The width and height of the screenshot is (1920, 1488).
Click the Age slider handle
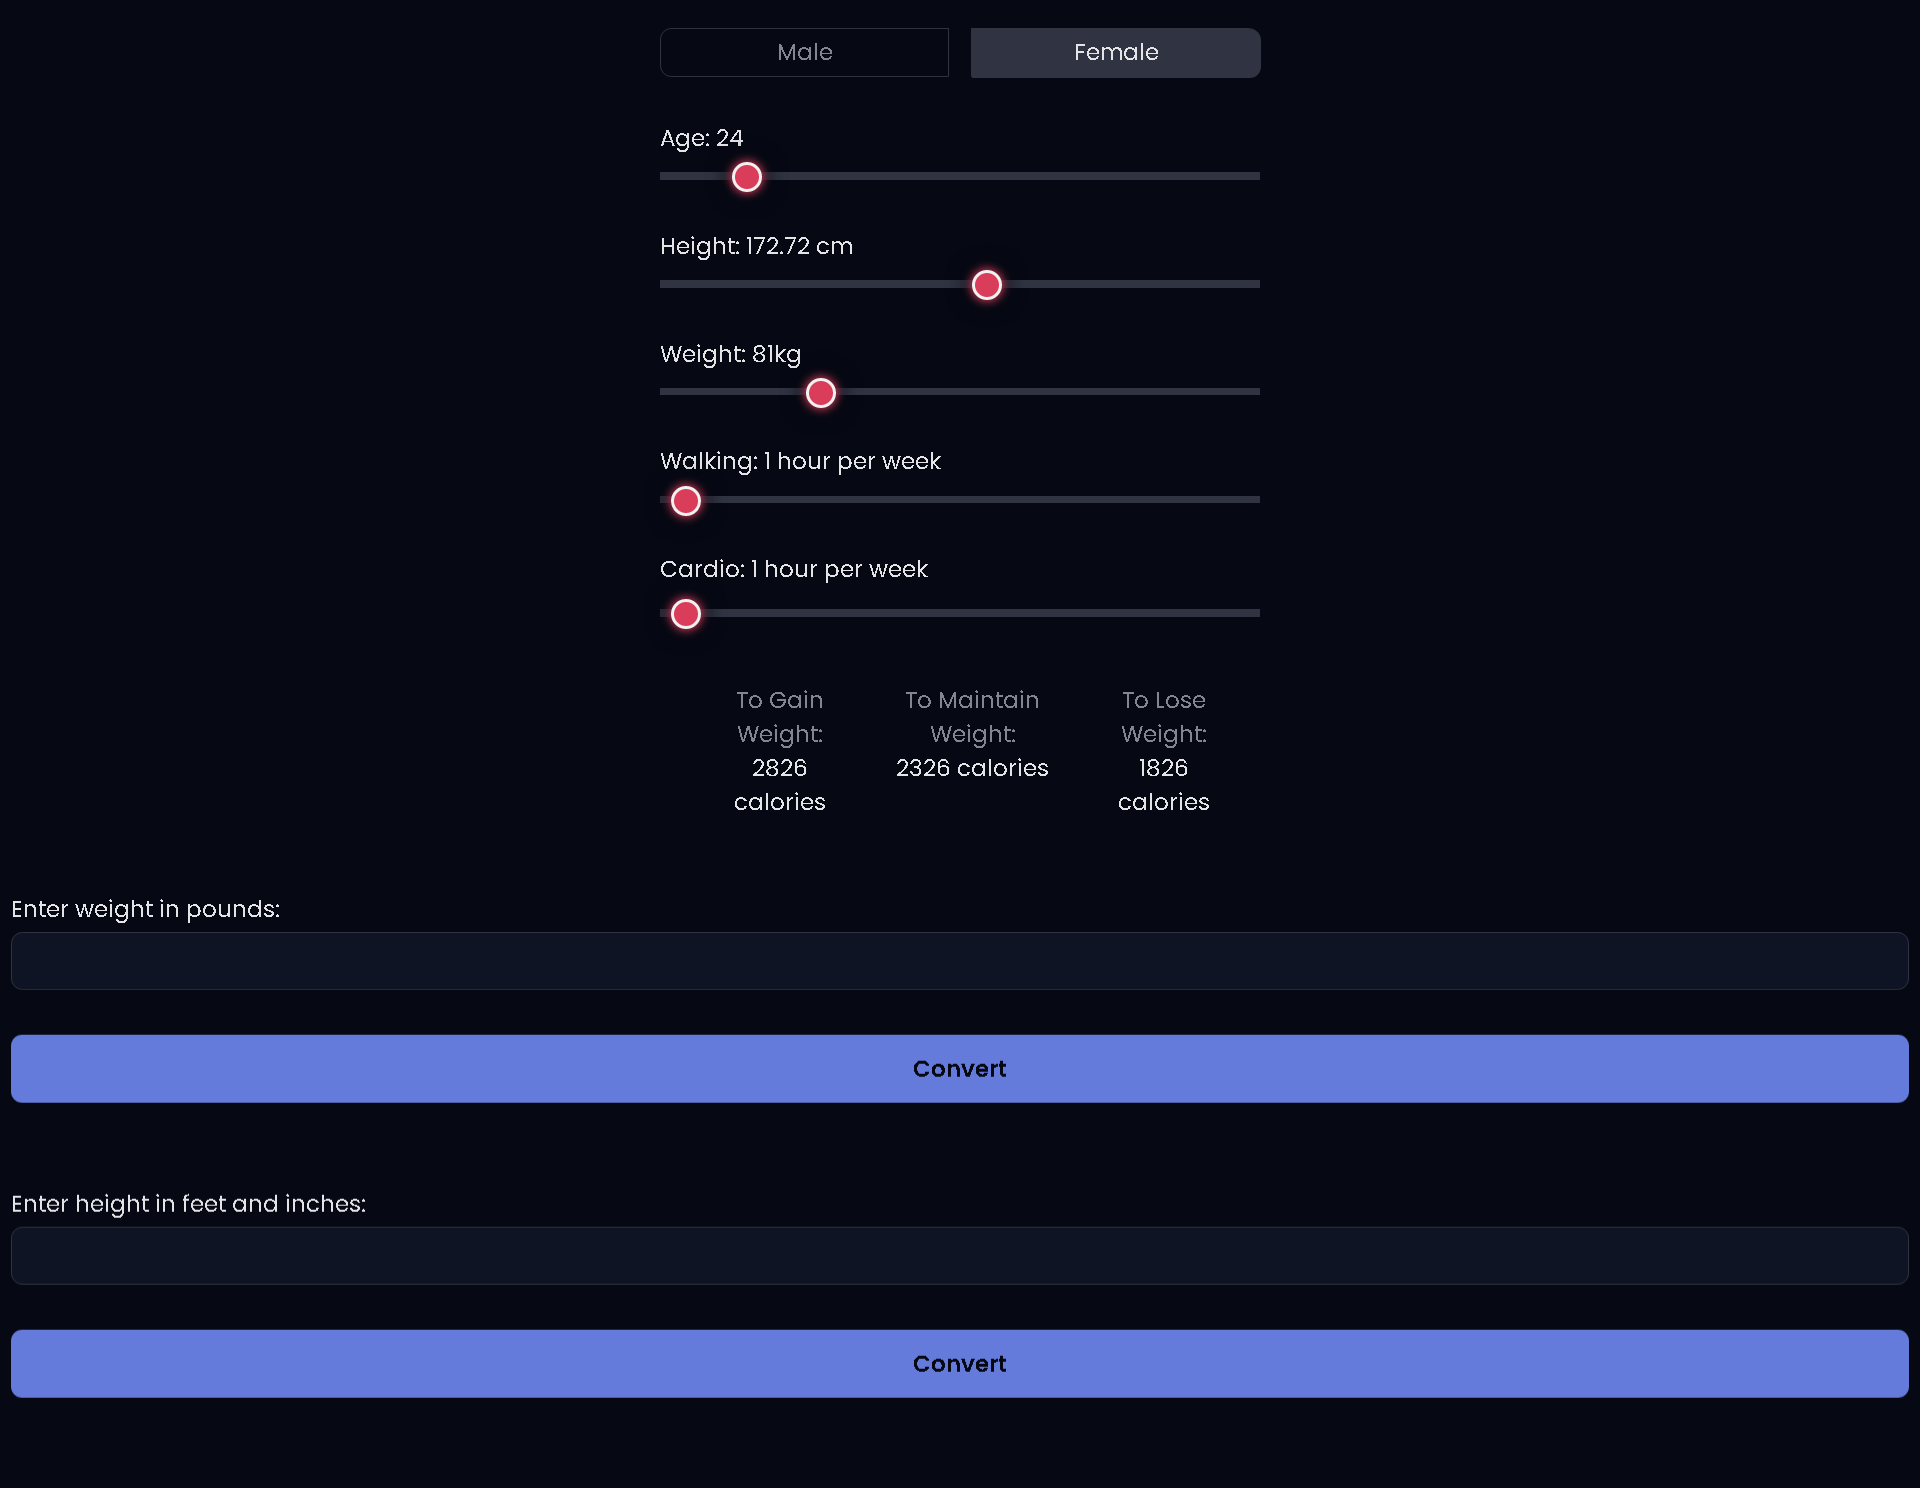pyautogui.click(x=745, y=177)
